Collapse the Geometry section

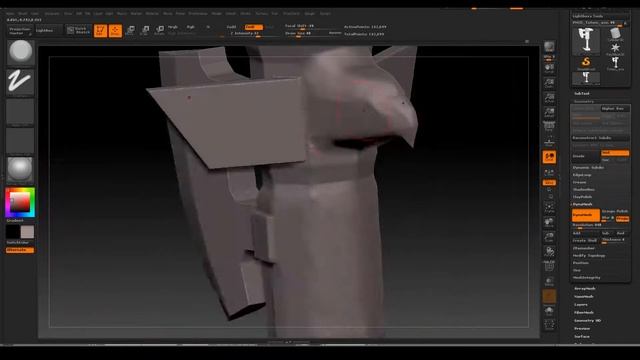tap(584, 101)
